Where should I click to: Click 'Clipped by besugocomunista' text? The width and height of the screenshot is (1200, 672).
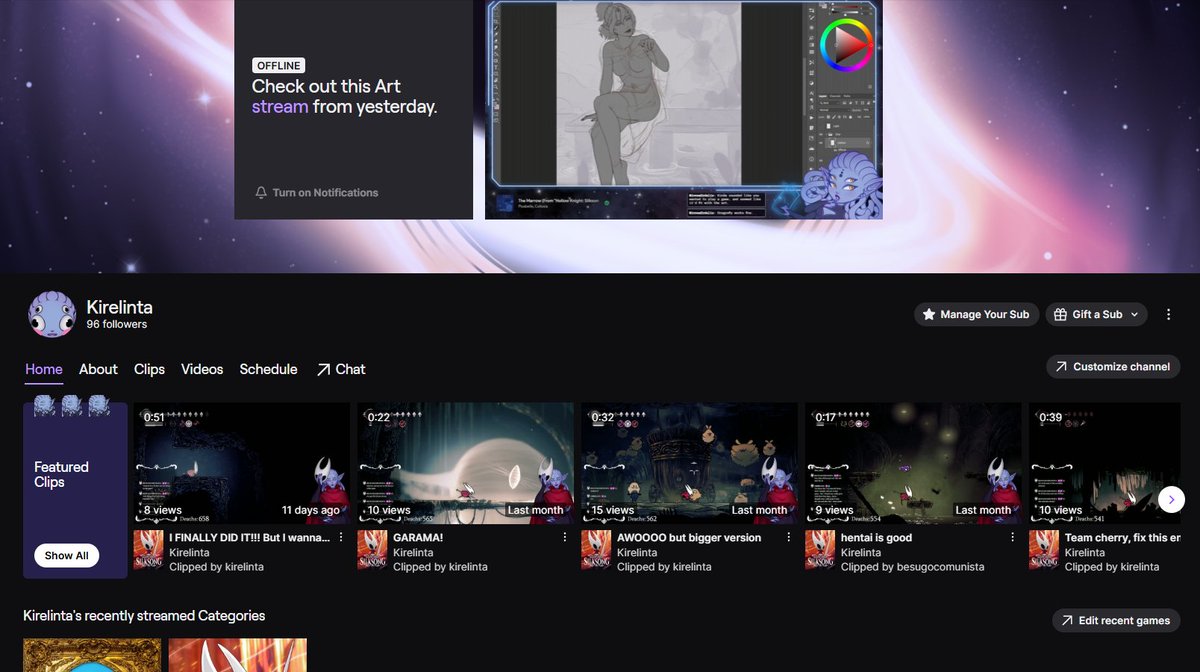913,567
